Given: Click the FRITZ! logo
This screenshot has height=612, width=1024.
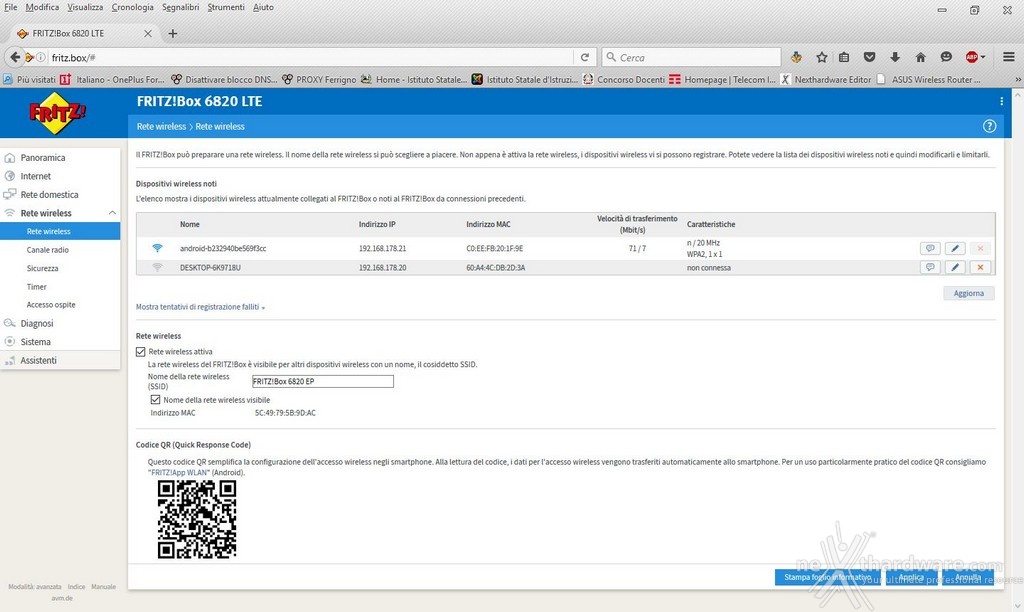Looking at the screenshot, I should point(57,112).
